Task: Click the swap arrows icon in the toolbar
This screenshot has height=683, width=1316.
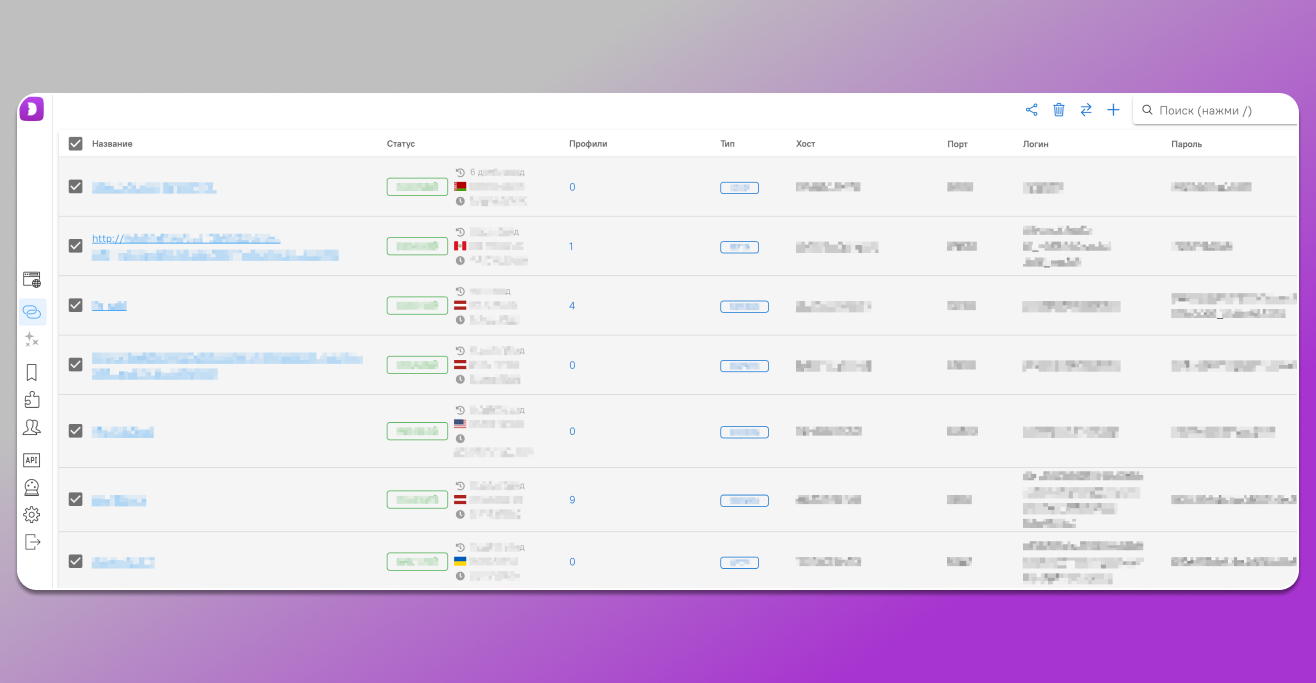Action: pyautogui.click(x=1086, y=110)
